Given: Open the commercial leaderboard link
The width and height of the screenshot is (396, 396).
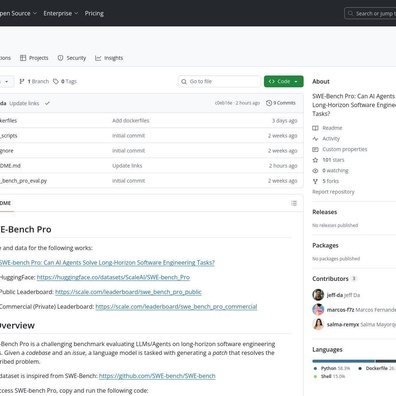Looking at the screenshot, I should click(176, 307).
